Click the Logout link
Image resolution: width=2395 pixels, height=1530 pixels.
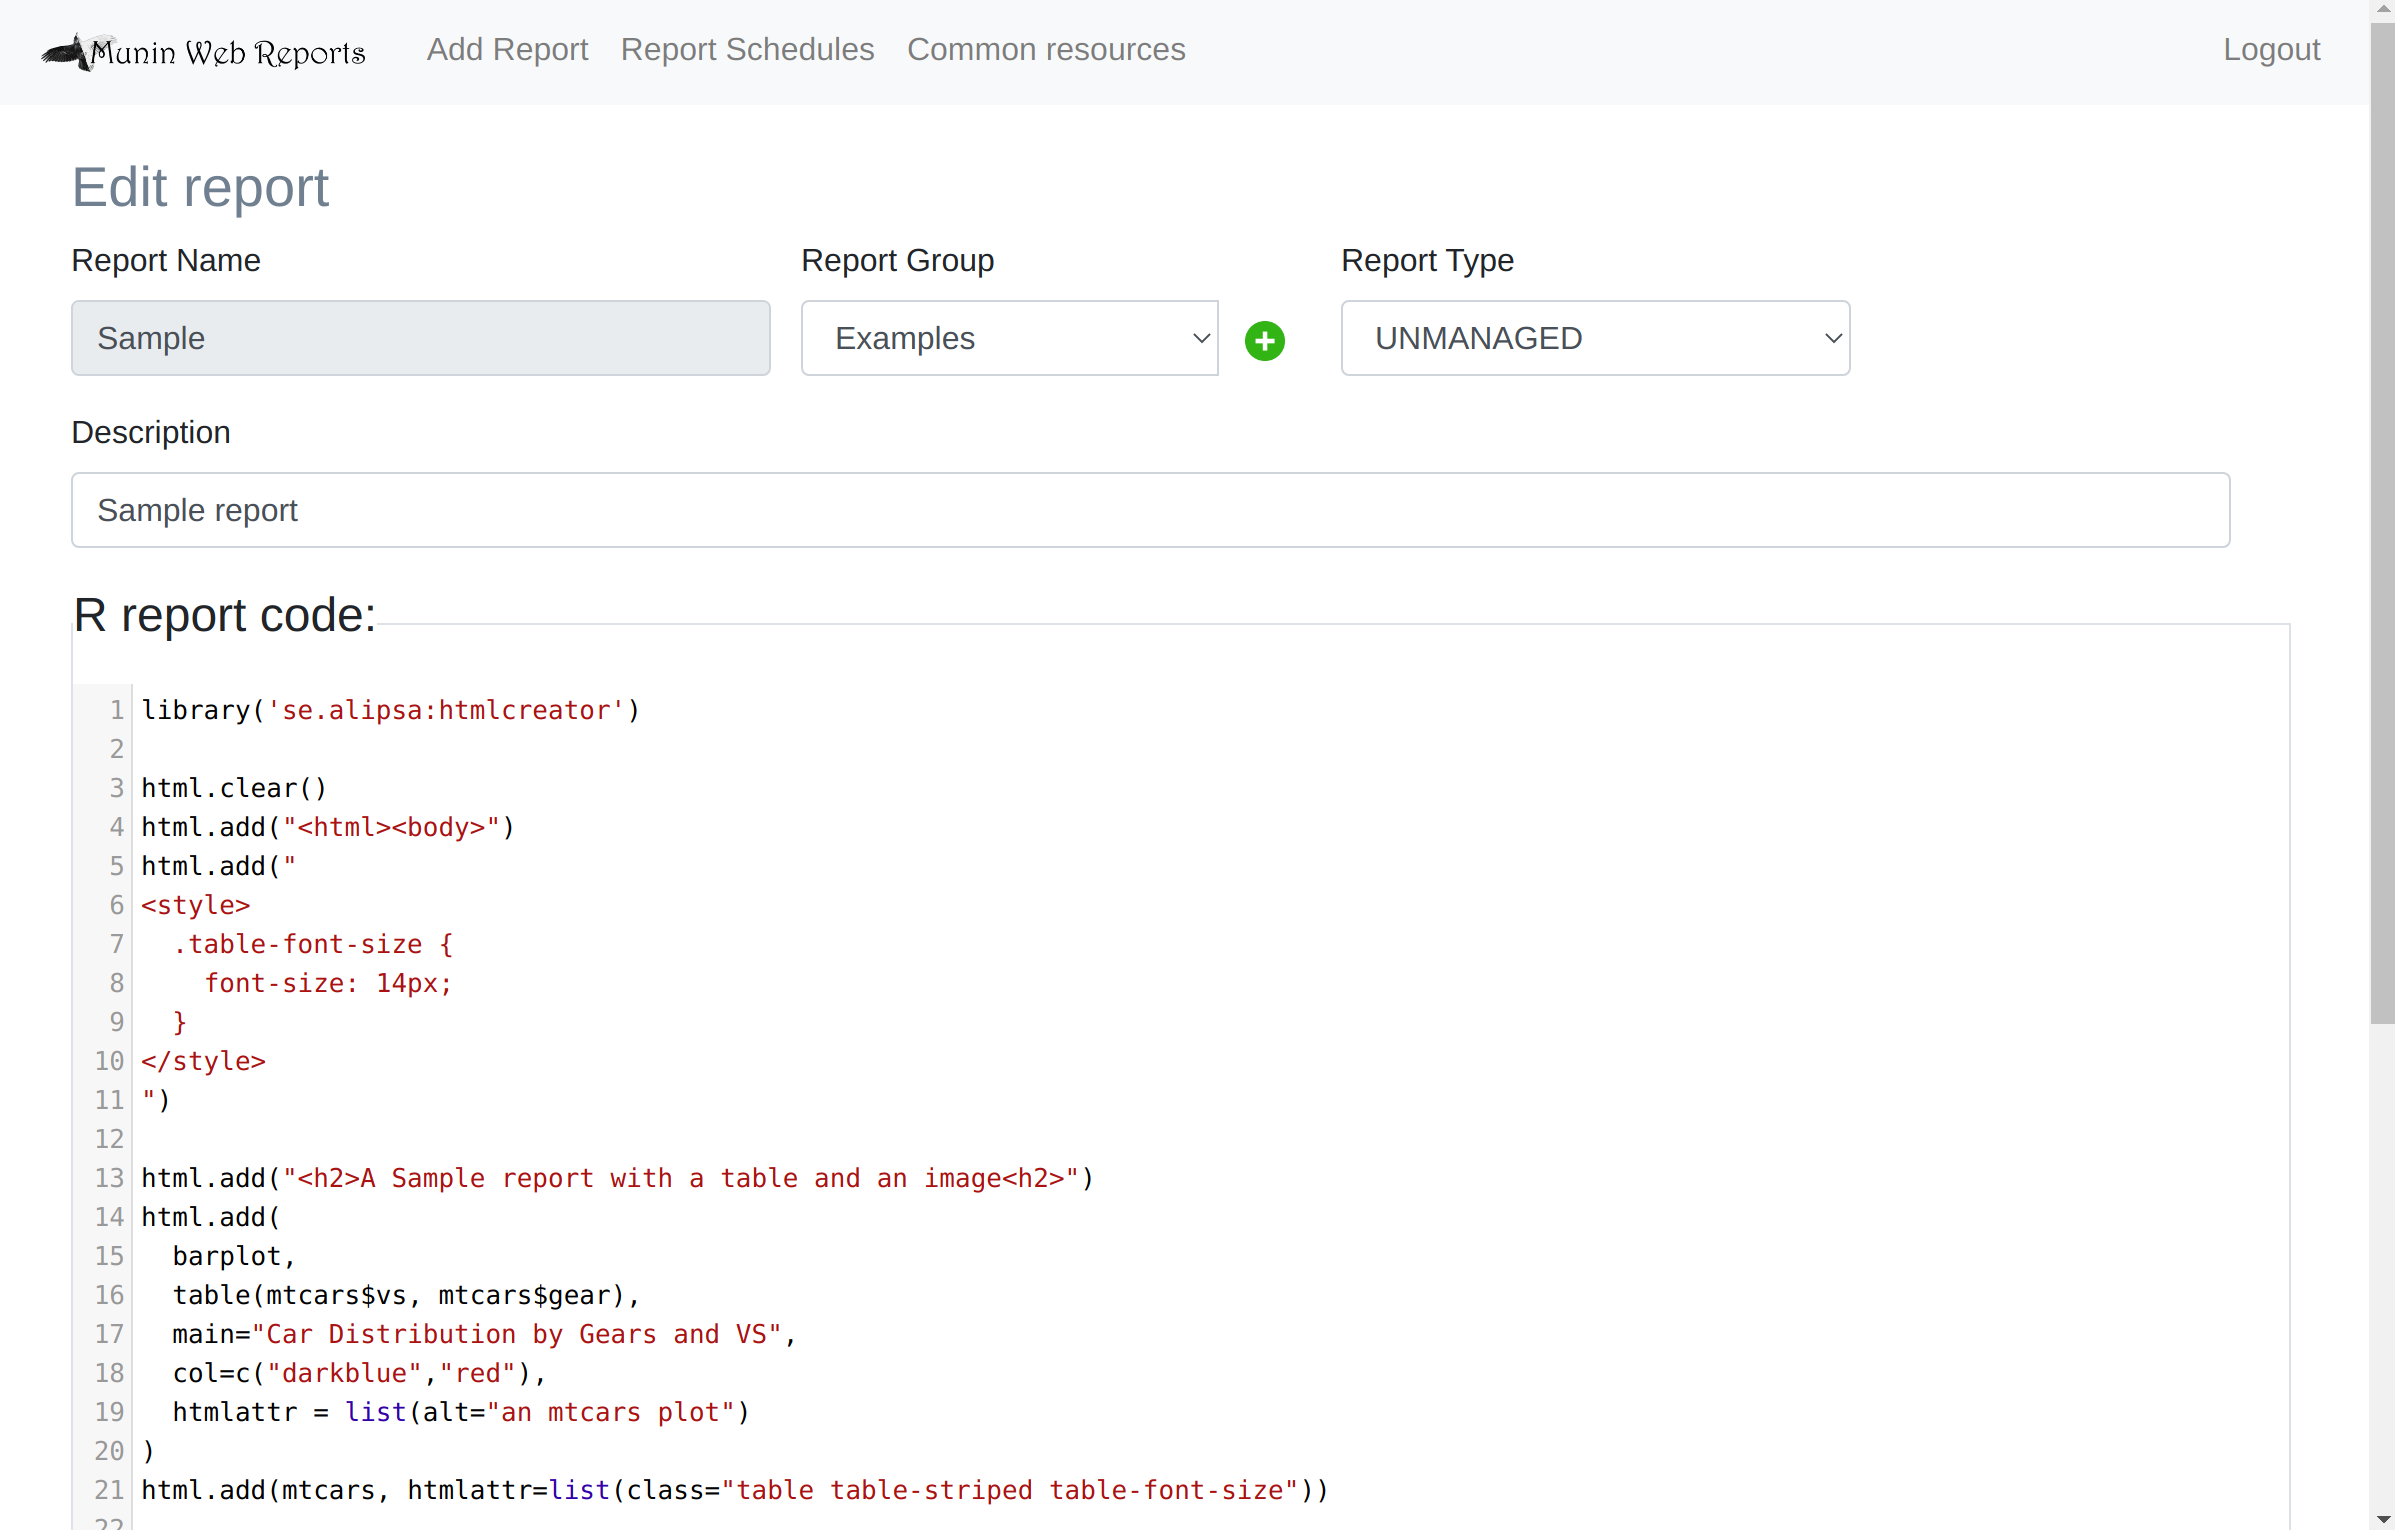coord(2271,50)
